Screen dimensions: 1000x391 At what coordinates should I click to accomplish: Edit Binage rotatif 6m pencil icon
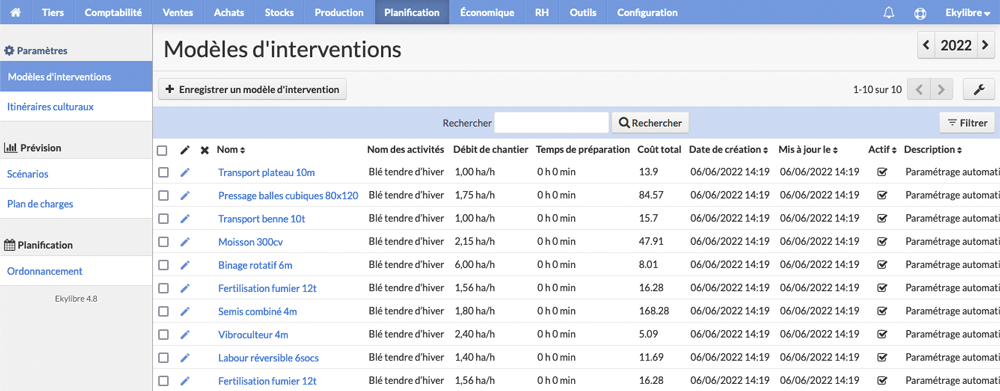[x=185, y=265]
